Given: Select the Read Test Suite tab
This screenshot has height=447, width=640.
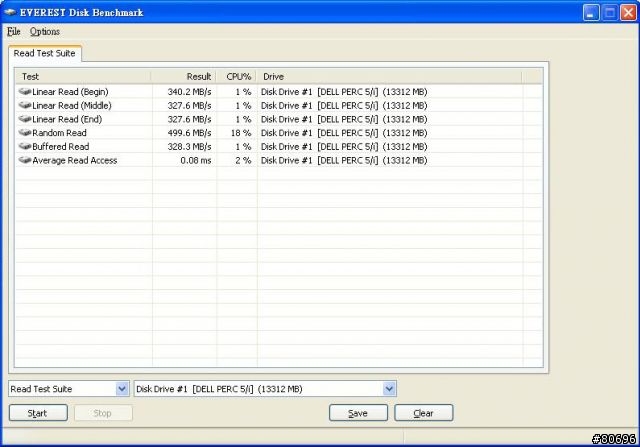Looking at the screenshot, I should 44,53.
